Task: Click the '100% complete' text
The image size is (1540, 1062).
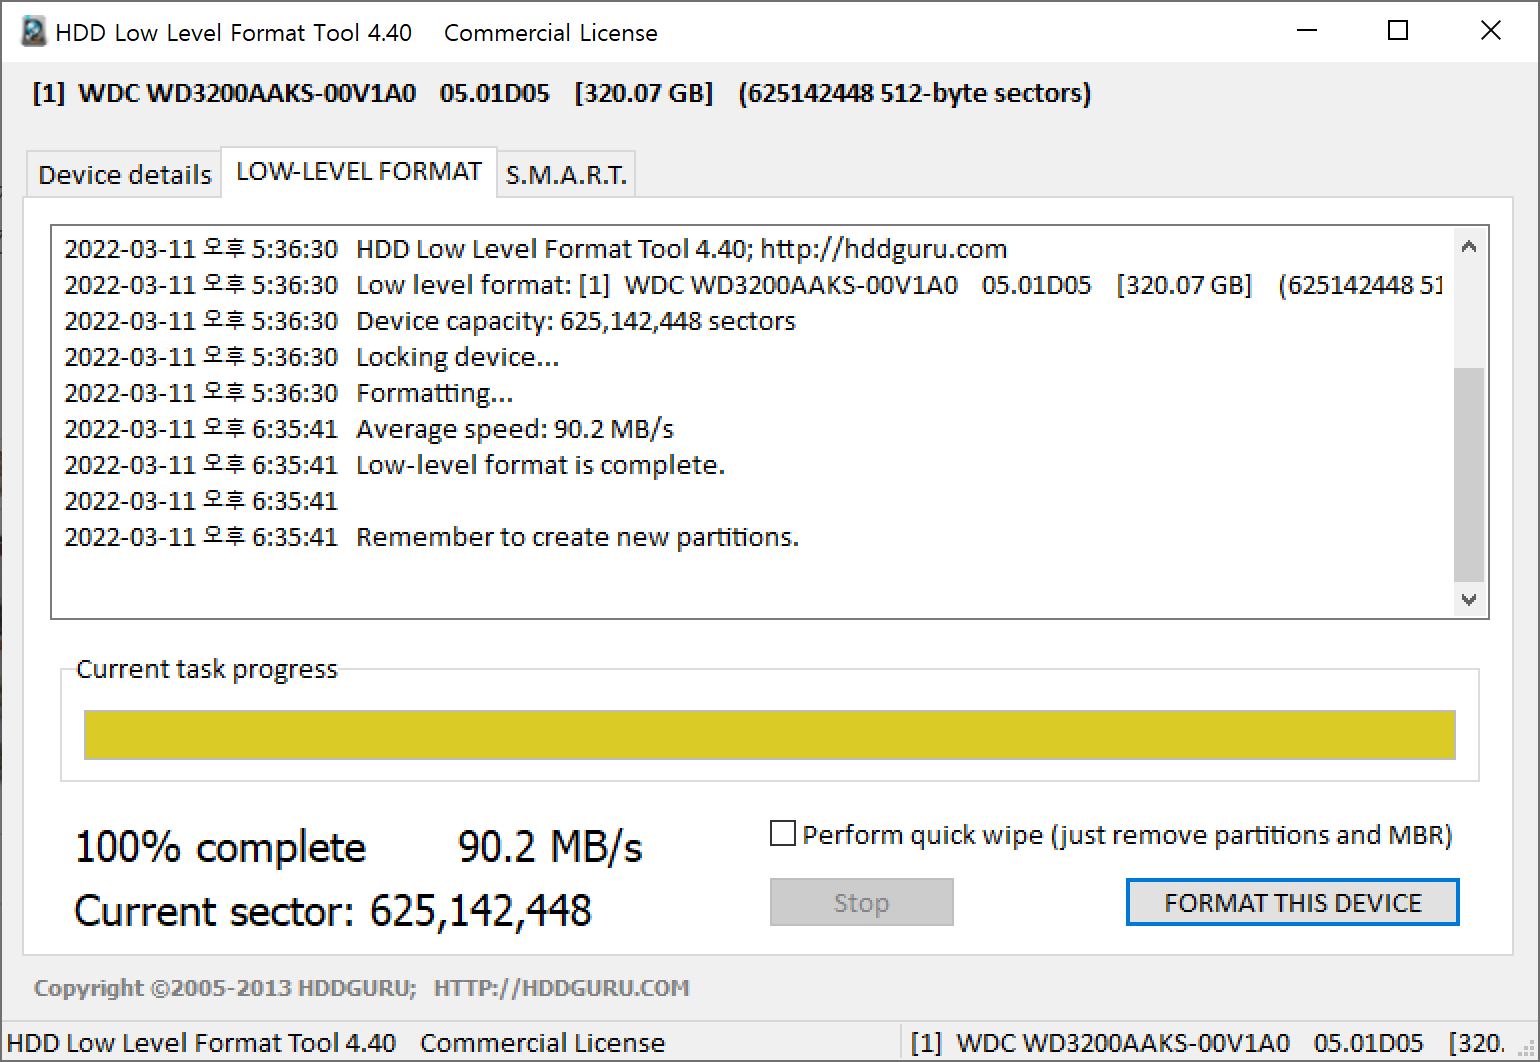Action: point(221,848)
